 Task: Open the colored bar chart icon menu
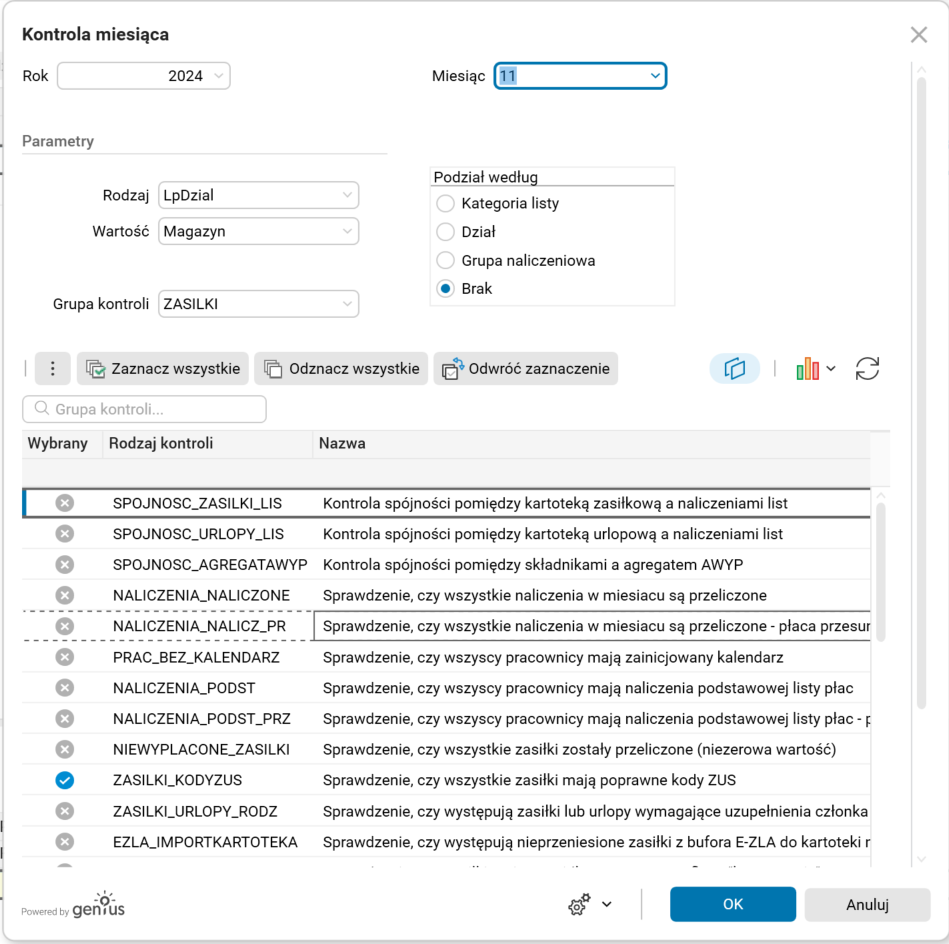[815, 369]
